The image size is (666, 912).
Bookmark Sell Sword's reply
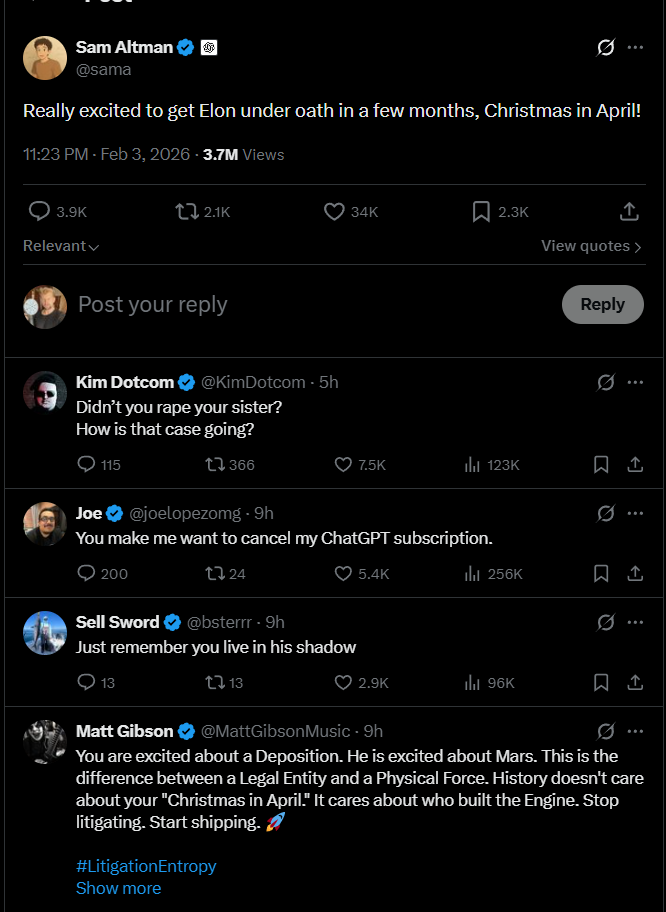click(601, 682)
